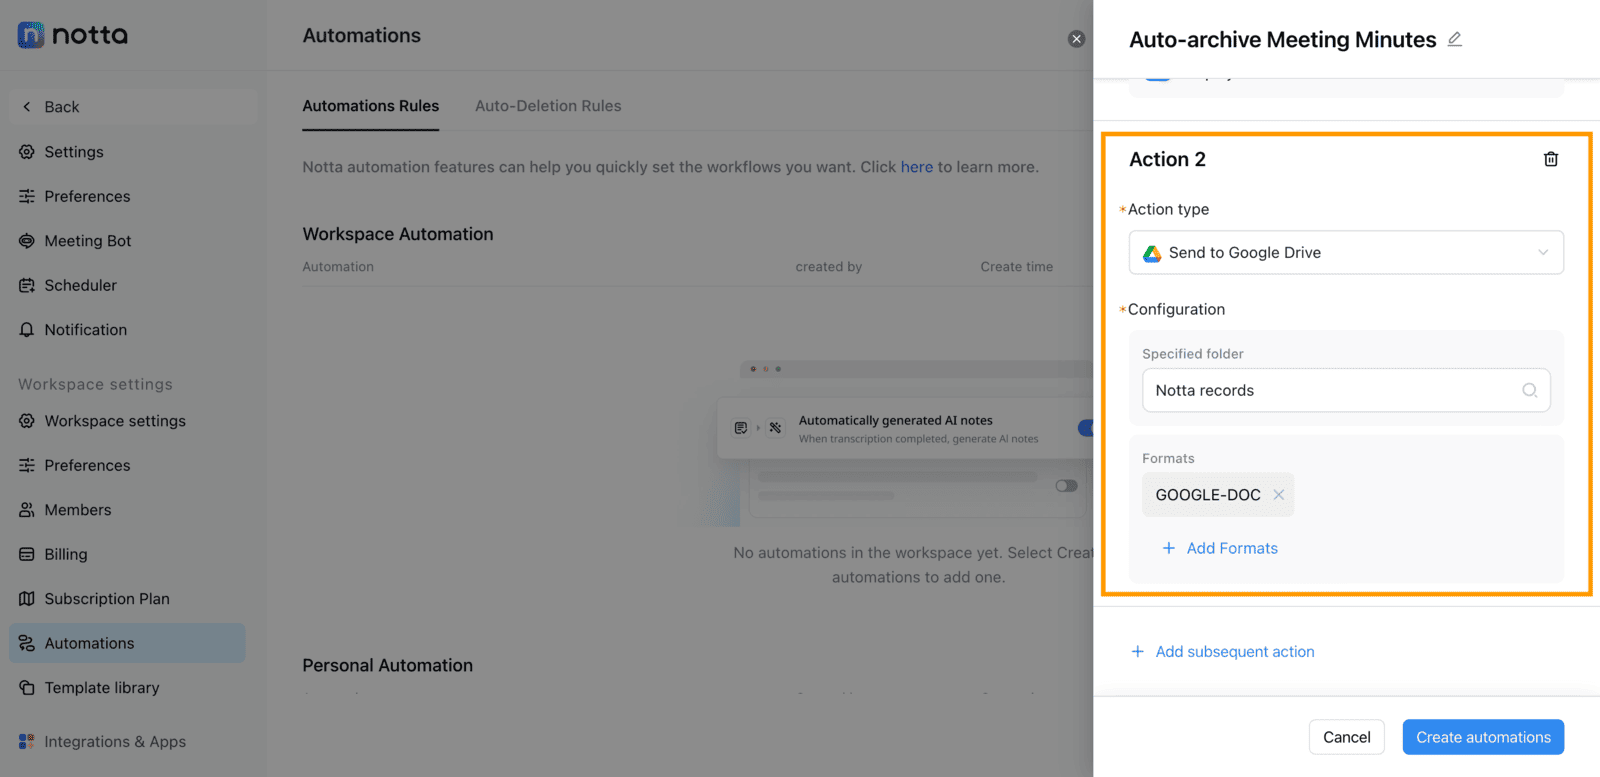Click the Notta logo icon
The width and height of the screenshot is (1600, 777).
pos(31,35)
